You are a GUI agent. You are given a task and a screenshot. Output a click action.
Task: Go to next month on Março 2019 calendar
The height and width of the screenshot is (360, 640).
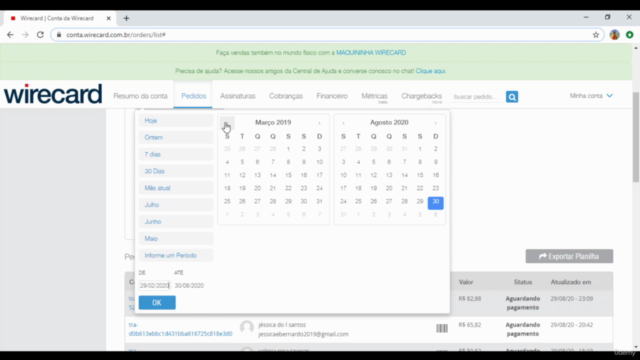319,122
